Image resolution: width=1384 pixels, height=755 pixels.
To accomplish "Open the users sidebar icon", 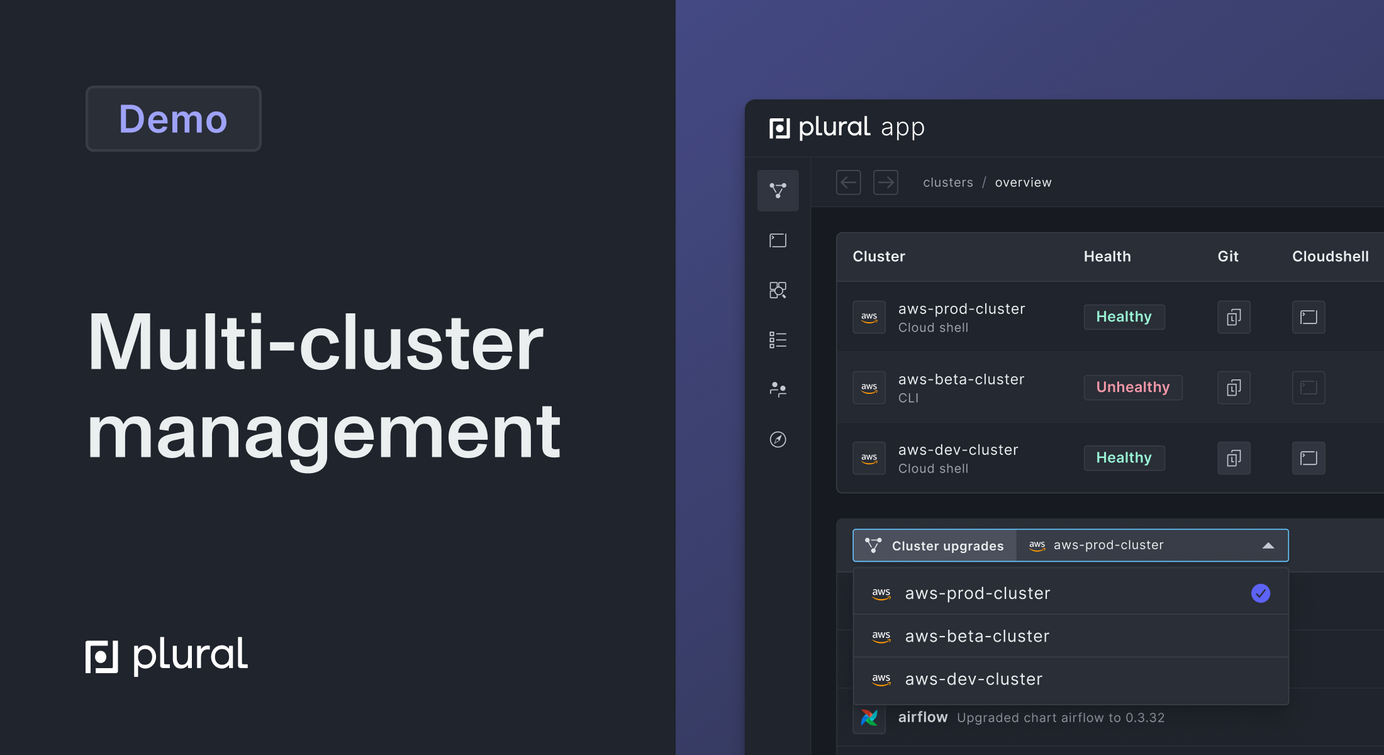I will 778,389.
